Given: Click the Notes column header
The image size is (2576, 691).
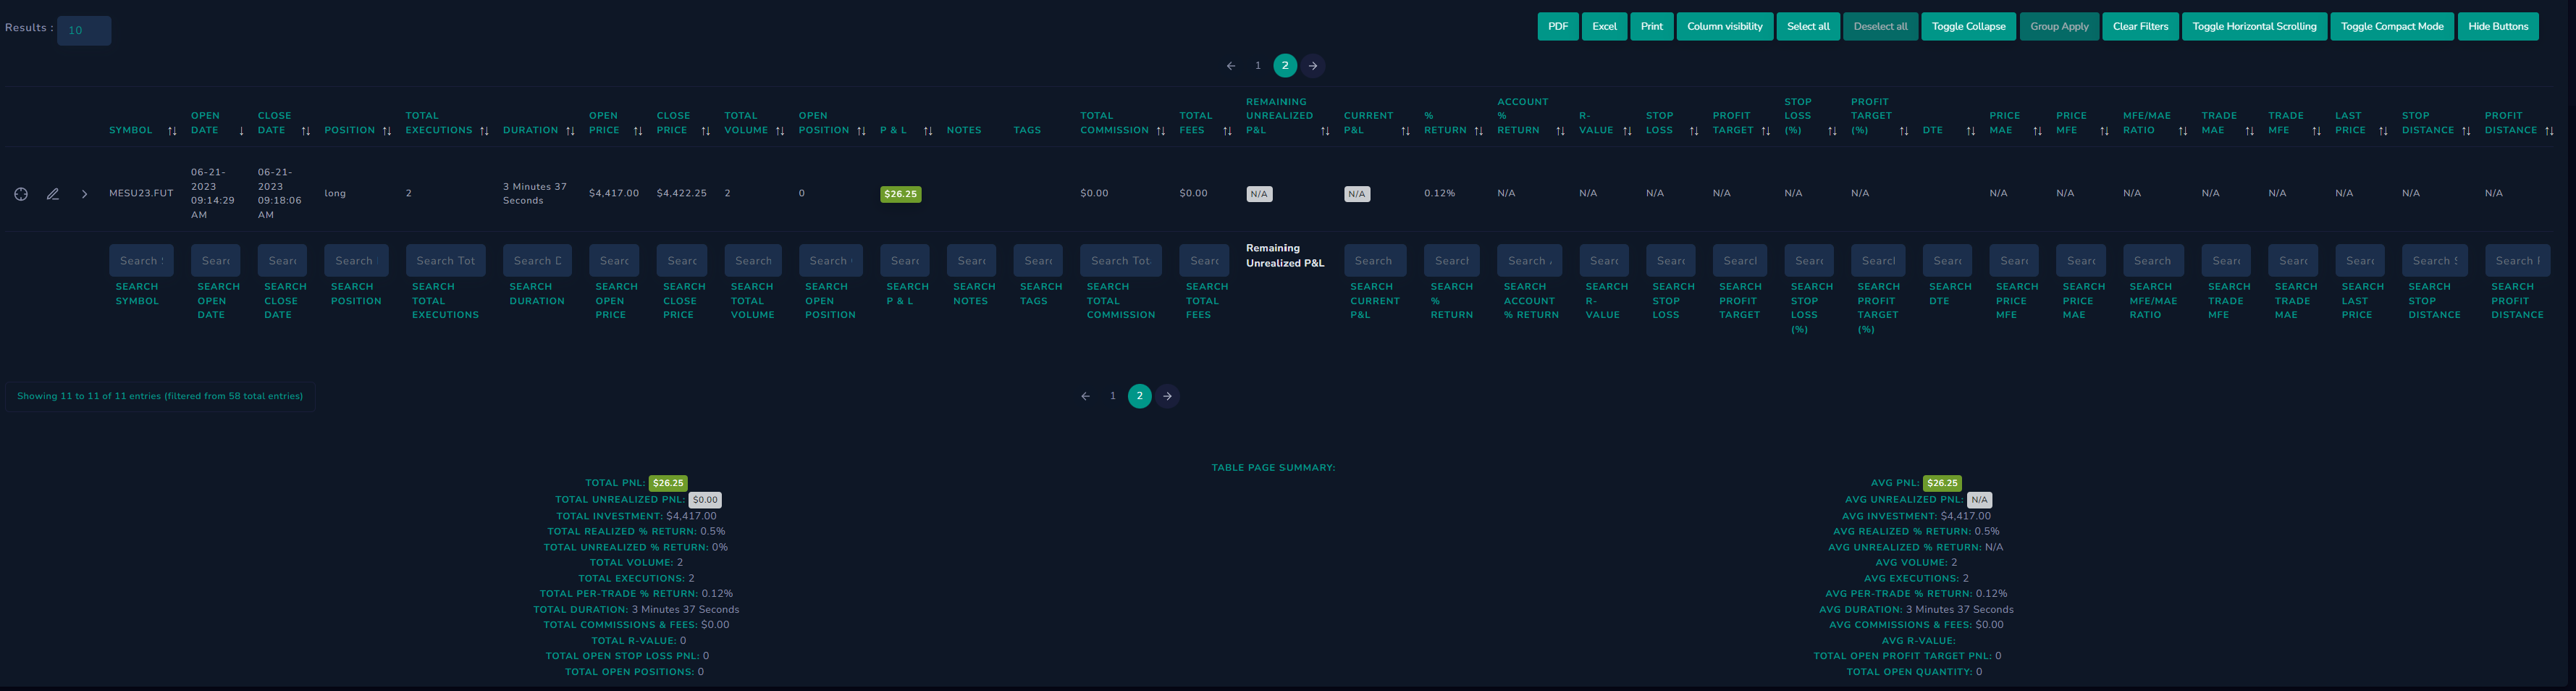Looking at the screenshot, I should tap(964, 131).
